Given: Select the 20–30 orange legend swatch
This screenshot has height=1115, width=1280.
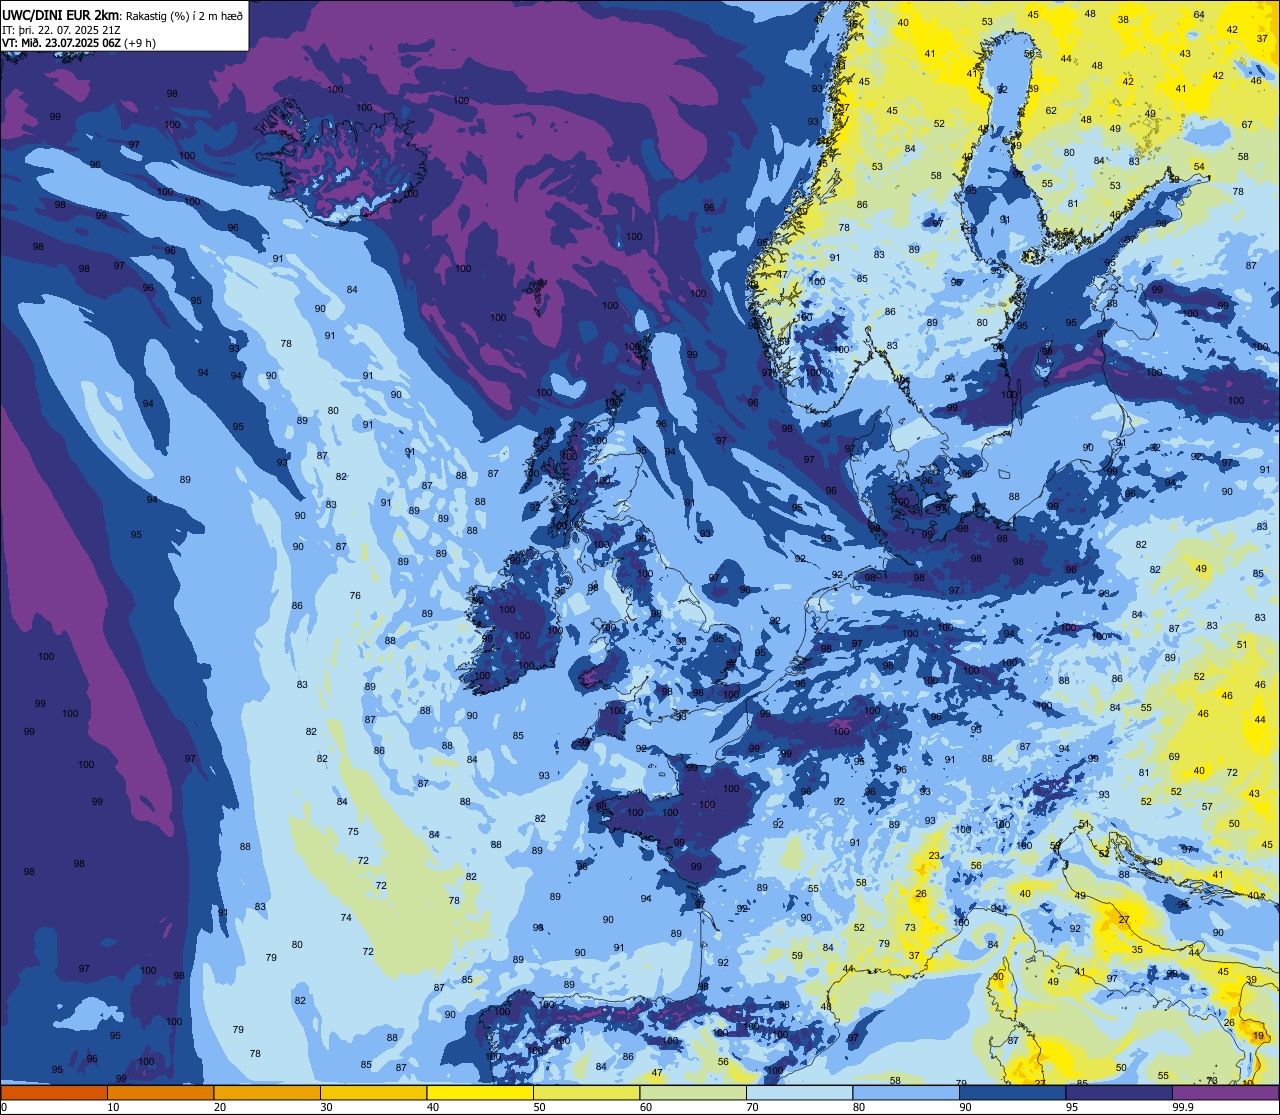Looking at the screenshot, I should [x=267, y=1092].
